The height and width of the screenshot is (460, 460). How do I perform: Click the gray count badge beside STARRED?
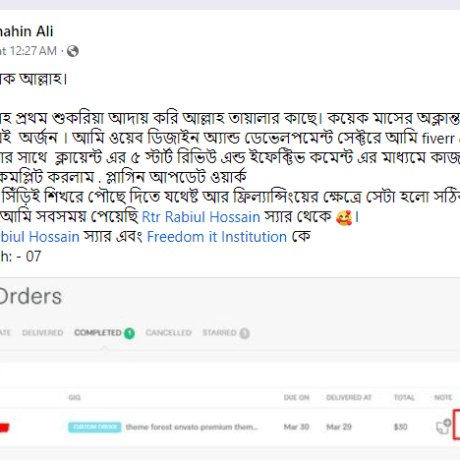pos(244,333)
